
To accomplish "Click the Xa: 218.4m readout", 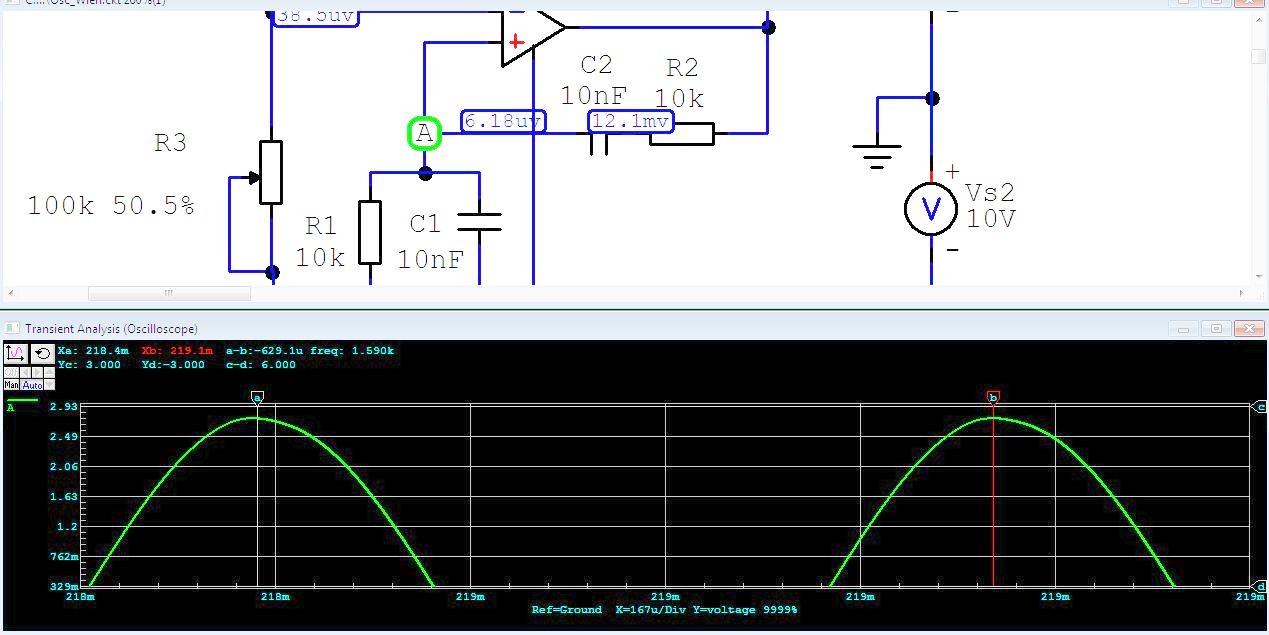I will click(93, 351).
